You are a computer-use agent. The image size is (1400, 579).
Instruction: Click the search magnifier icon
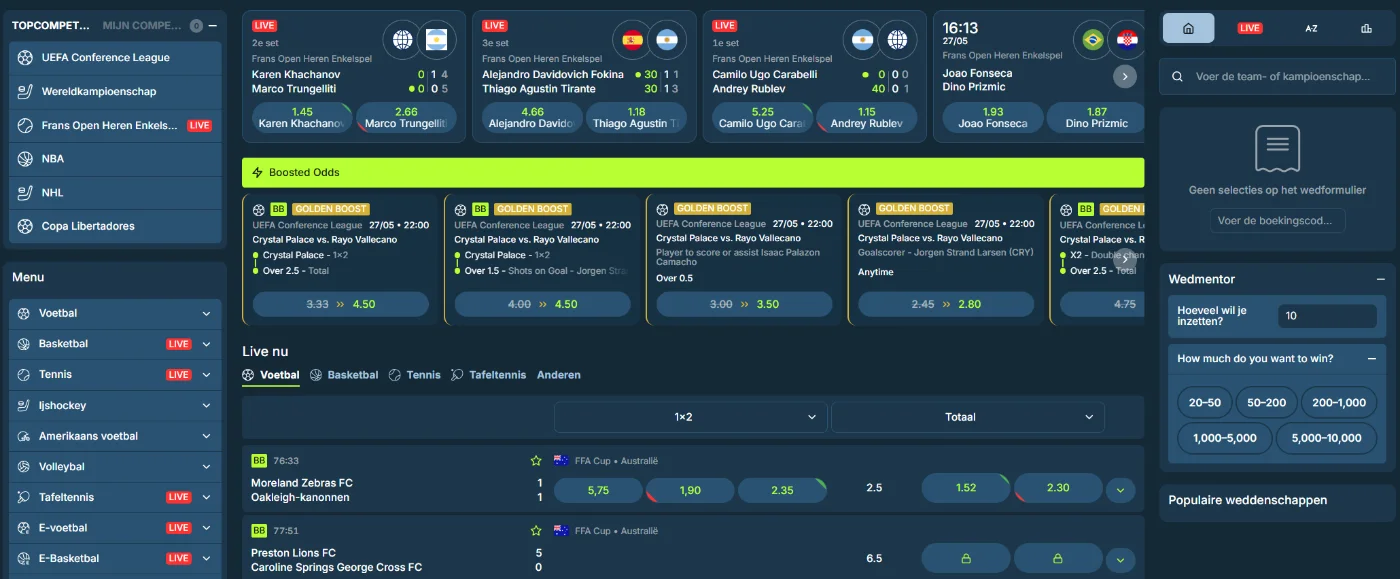coord(1175,76)
